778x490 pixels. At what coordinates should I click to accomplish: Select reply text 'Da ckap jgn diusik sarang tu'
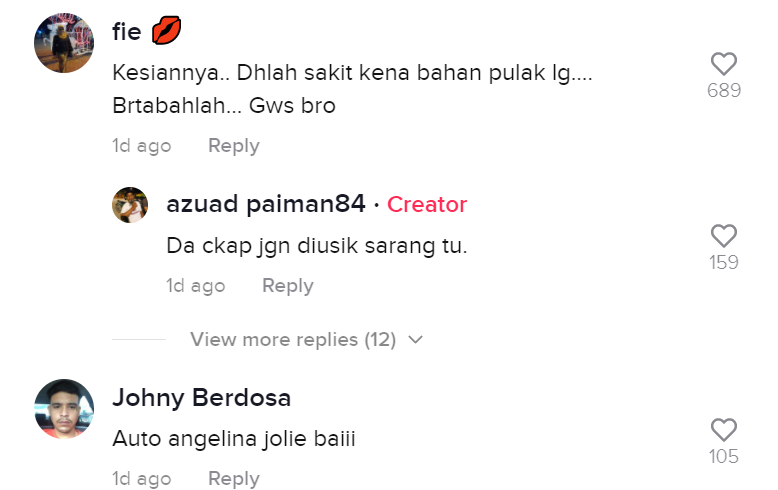point(317,246)
